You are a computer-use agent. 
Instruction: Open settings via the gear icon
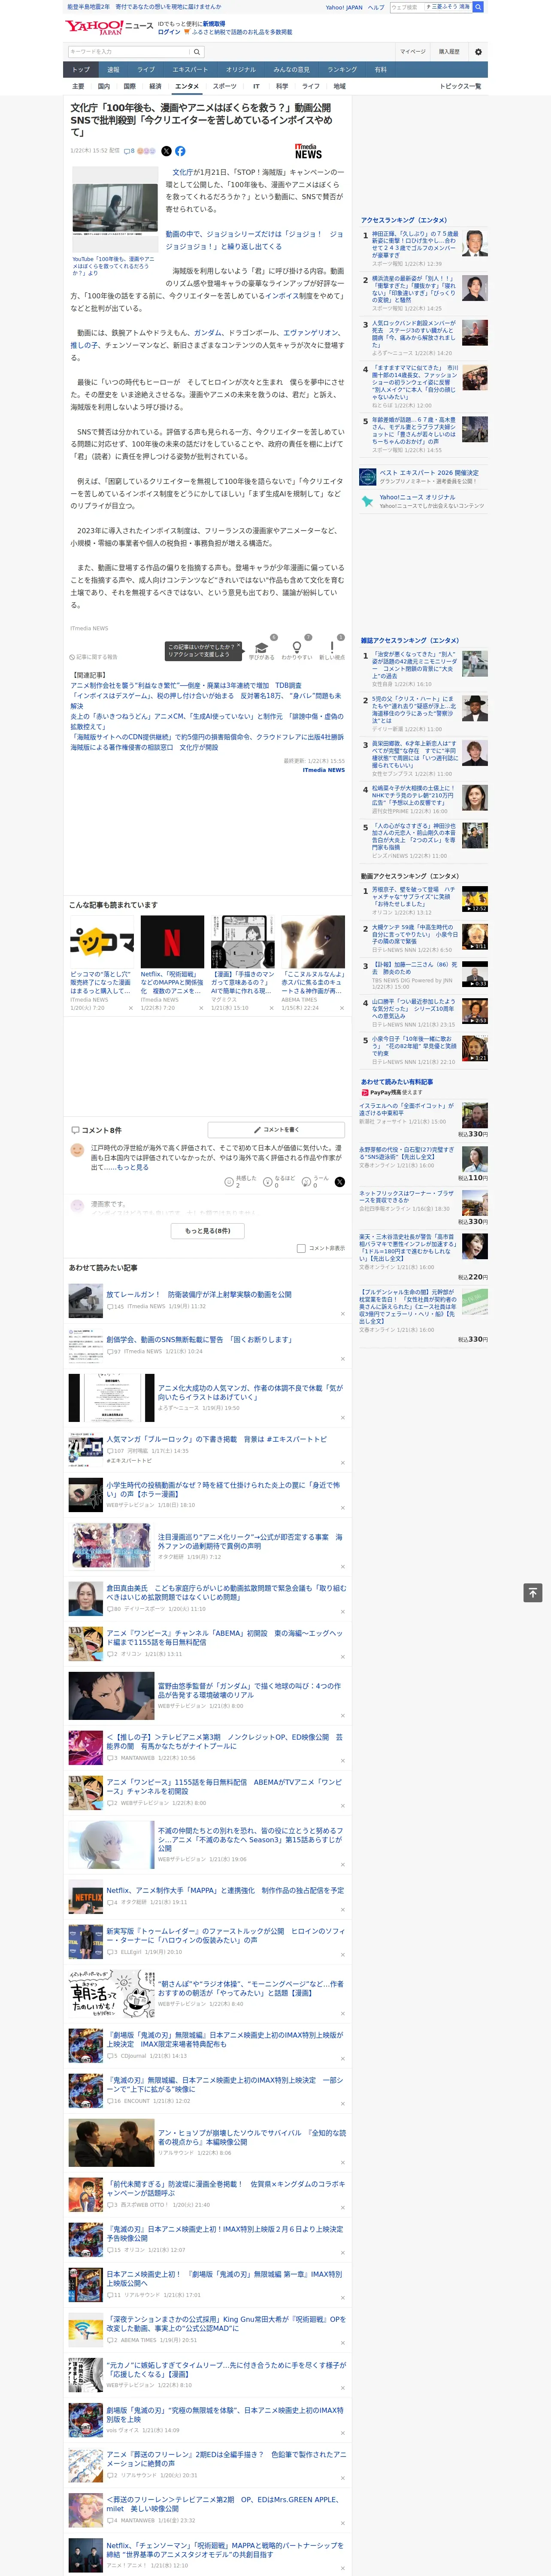(x=478, y=52)
